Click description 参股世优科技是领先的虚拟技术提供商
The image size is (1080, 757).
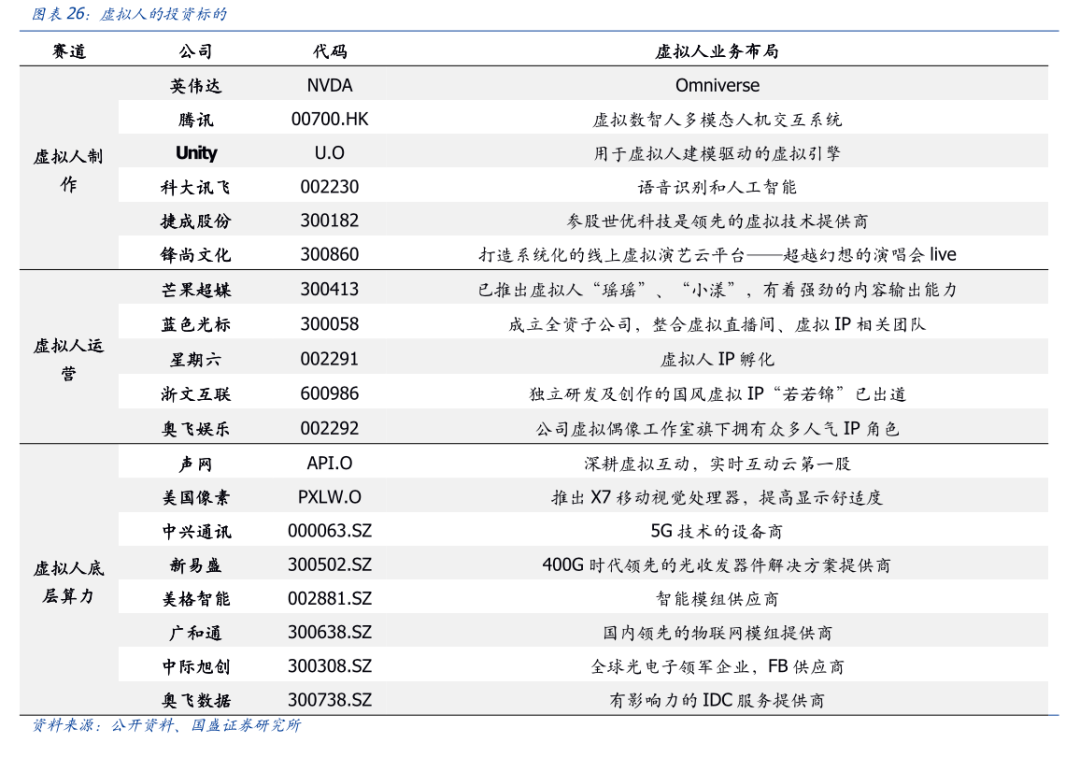[x=717, y=221]
